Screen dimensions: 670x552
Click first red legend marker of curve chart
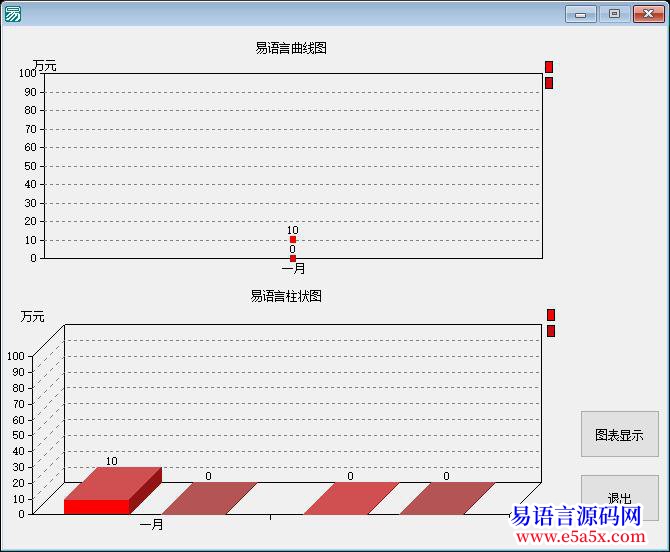549,66
